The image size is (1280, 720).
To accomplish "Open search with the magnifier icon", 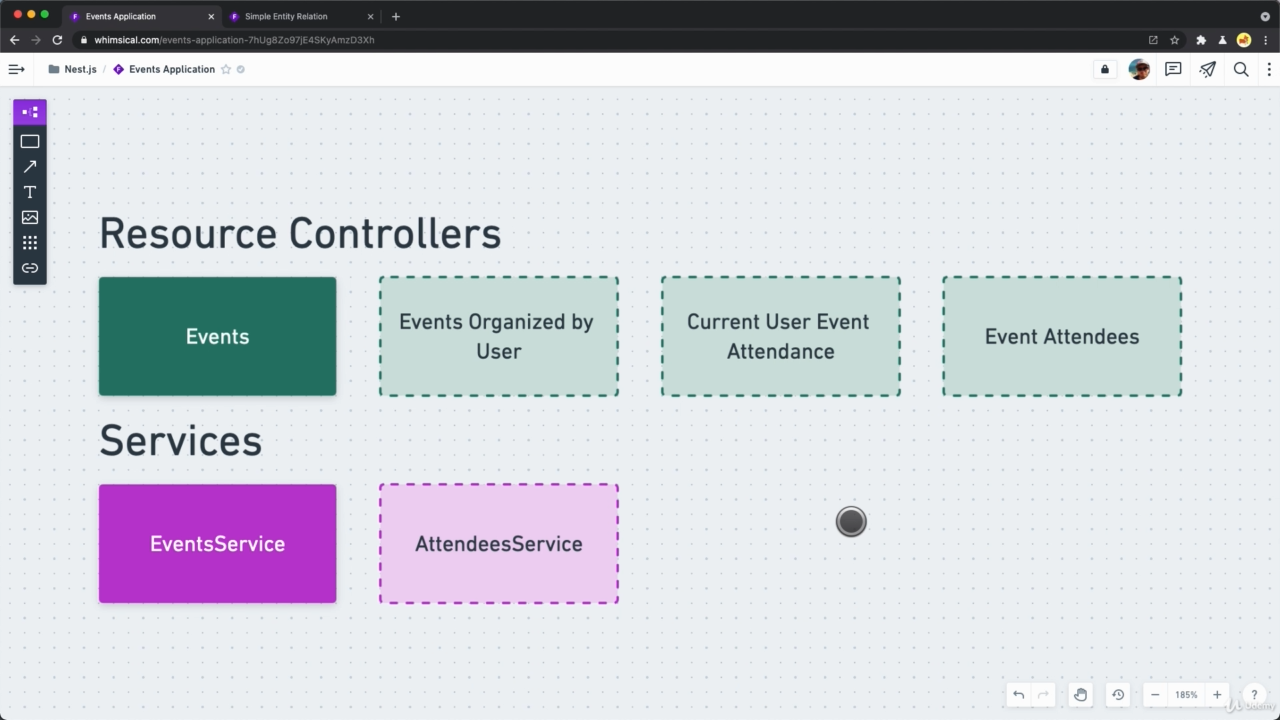I will pyautogui.click(x=1241, y=69).
